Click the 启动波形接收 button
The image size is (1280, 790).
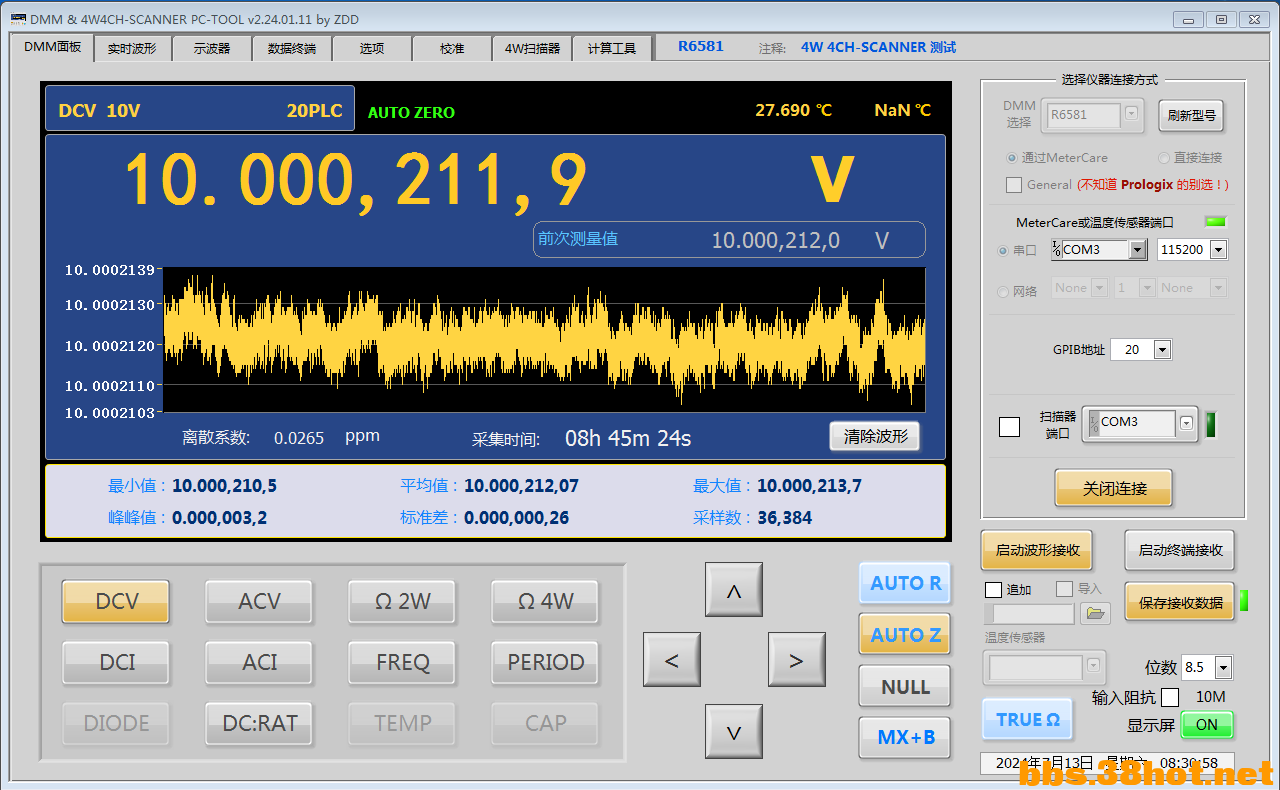[1038, 550]
